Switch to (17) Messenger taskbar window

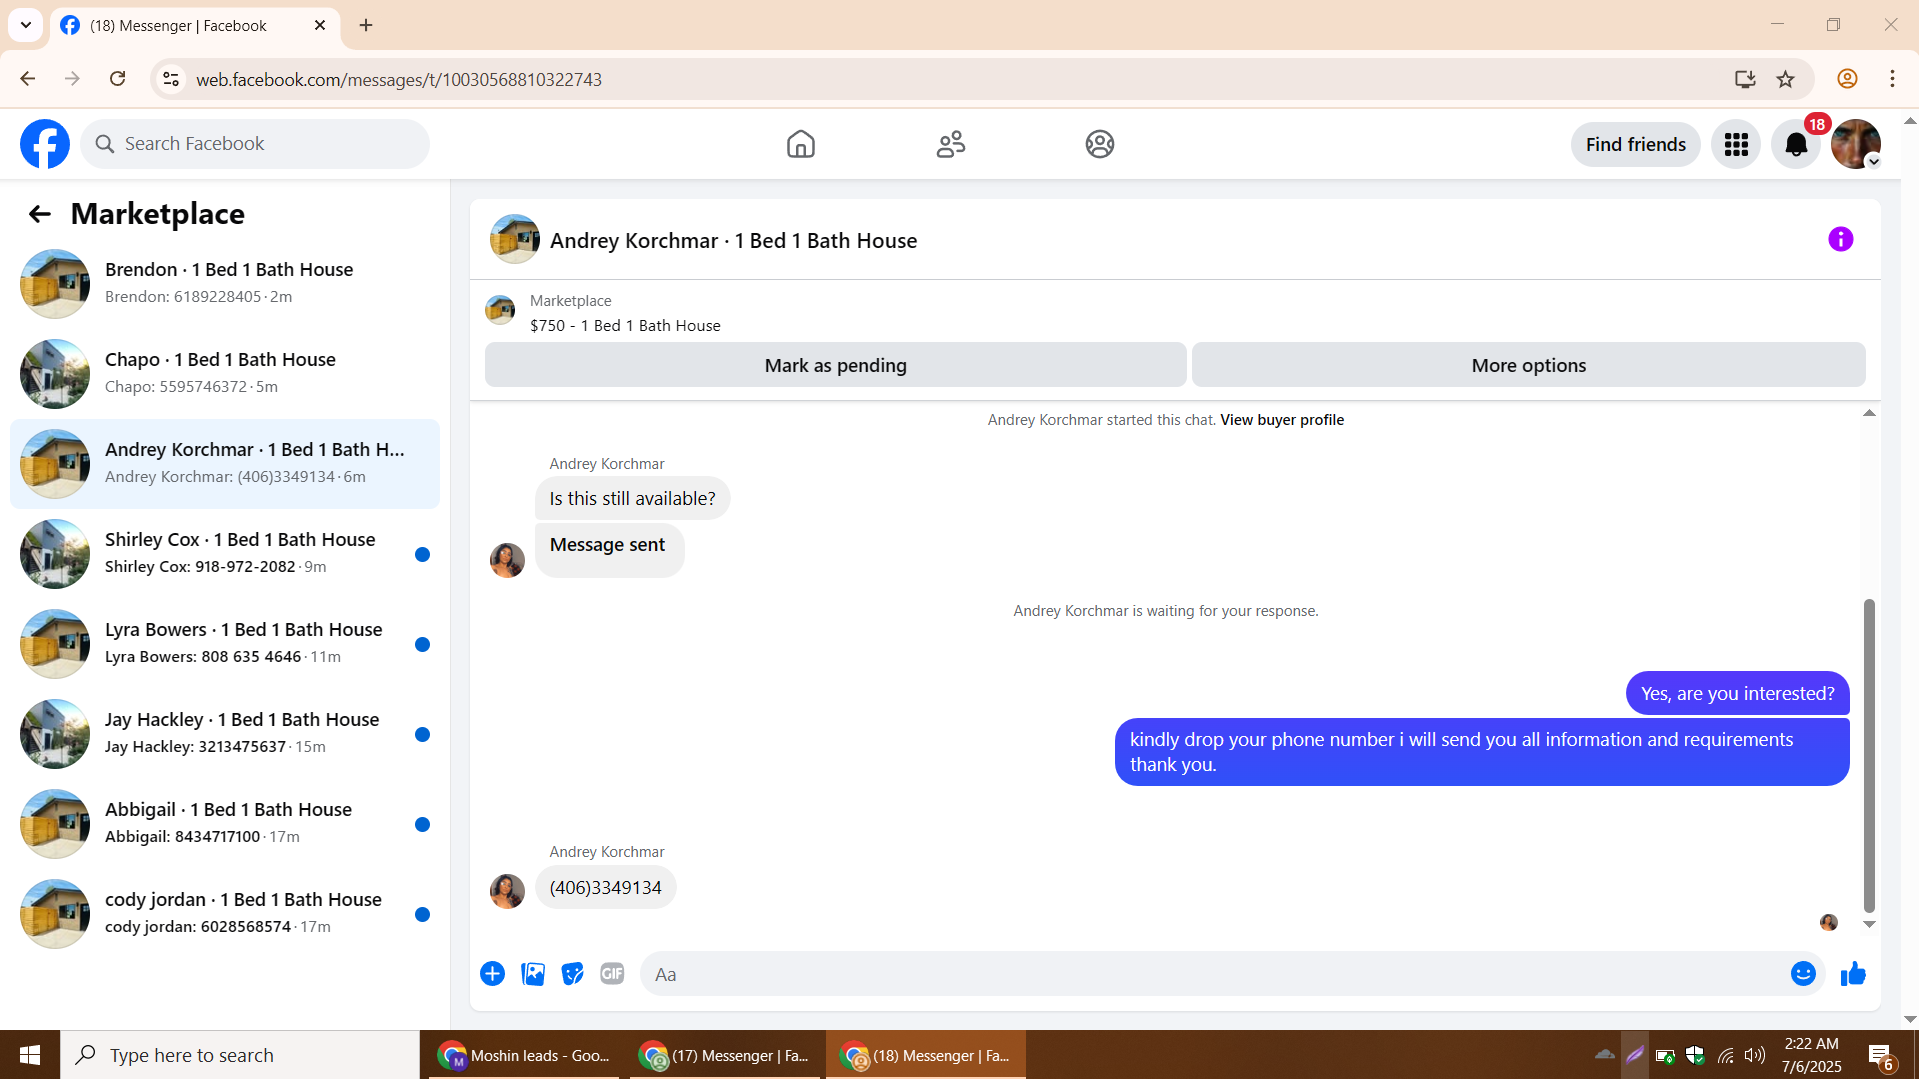(x=725, y=1055)
